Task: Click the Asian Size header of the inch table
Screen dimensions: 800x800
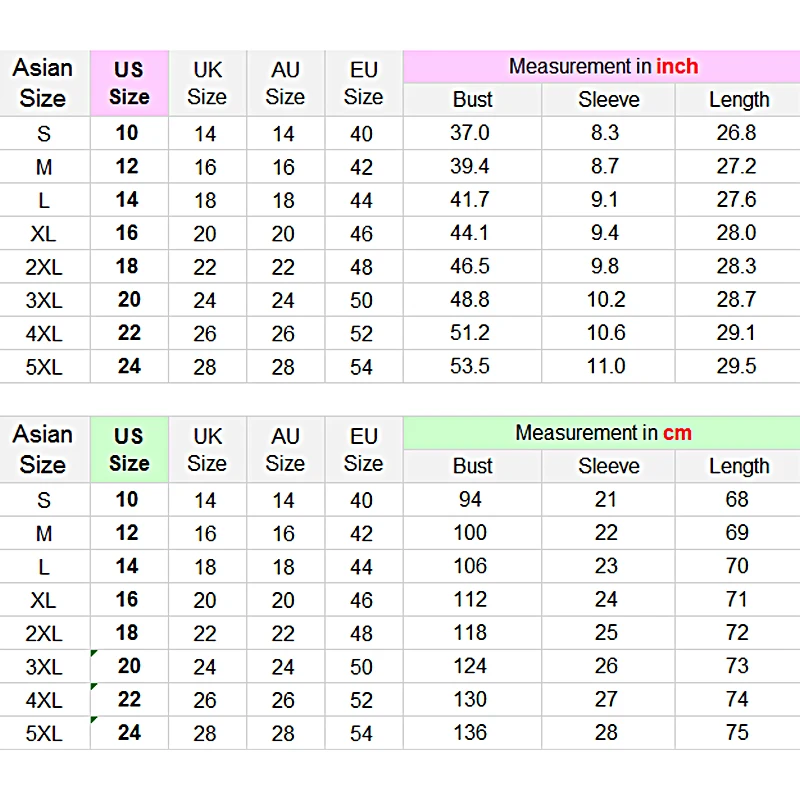Action: pos(43,83)
